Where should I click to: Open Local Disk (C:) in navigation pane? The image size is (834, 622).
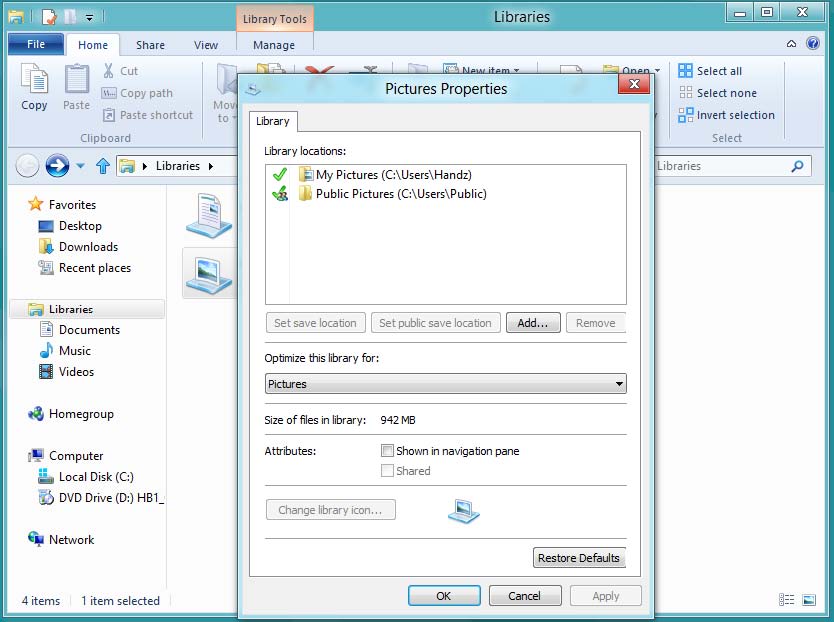tap(96, 477)
